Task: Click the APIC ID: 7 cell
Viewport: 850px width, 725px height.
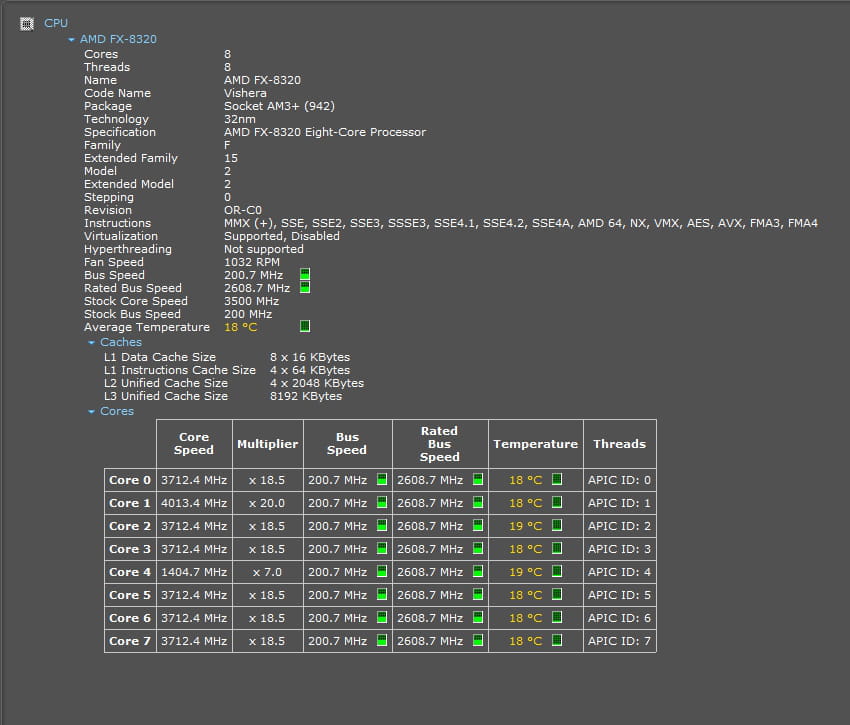Action: 620,641
